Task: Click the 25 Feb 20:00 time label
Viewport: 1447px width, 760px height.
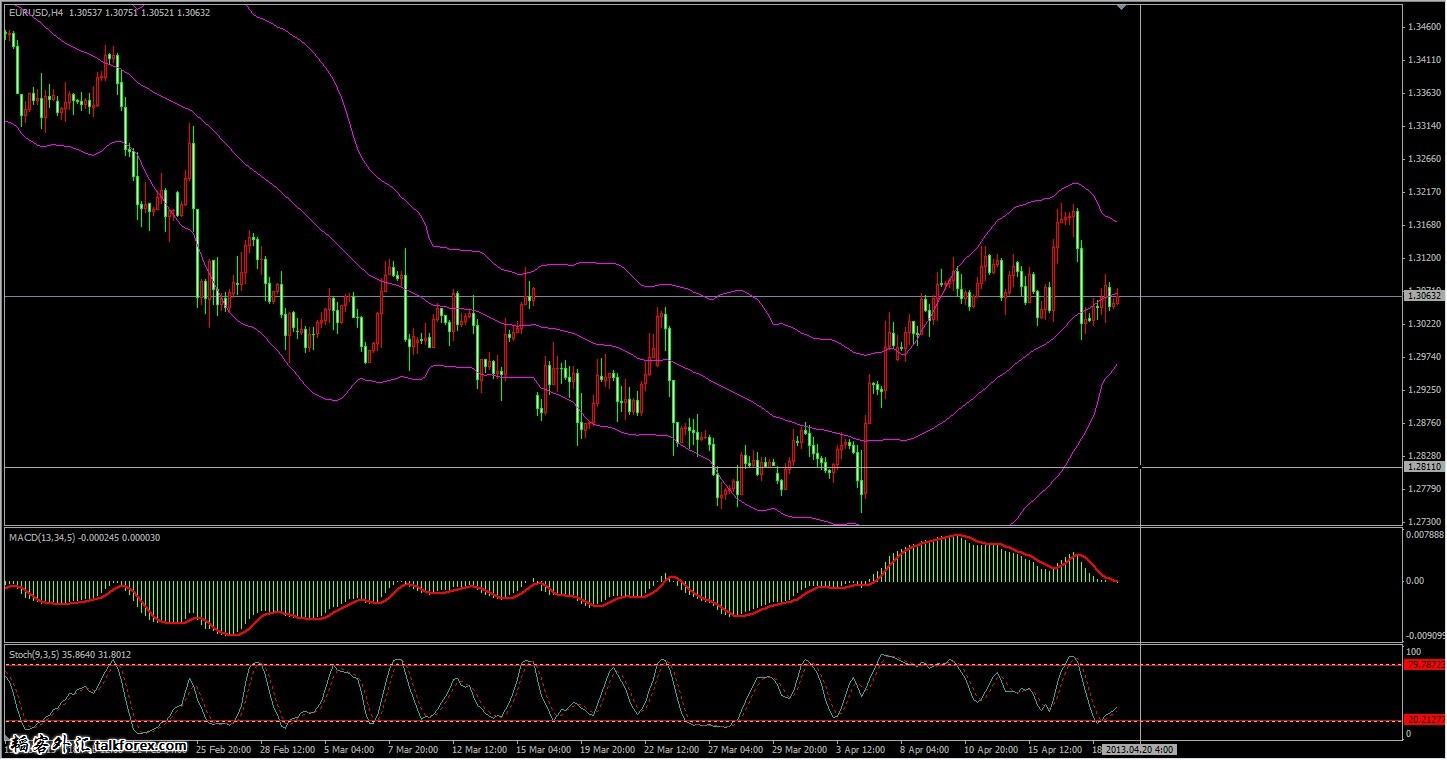Action: click(225, 748)
